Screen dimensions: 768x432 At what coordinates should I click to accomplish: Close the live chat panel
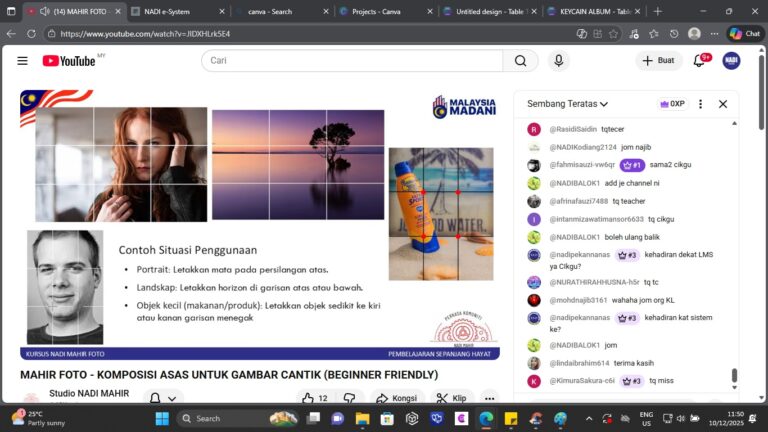pos(722,104)
